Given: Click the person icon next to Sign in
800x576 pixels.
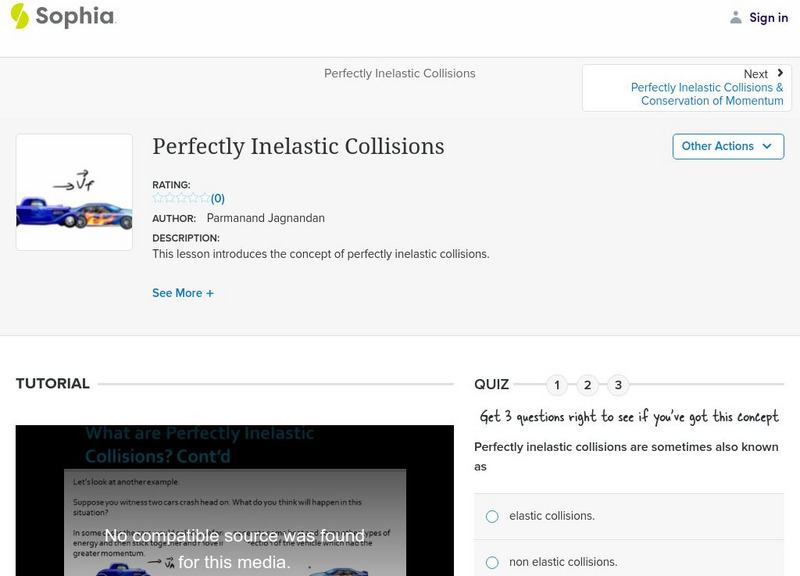Looking at the screenshot, I should click(x=736, y=16).
